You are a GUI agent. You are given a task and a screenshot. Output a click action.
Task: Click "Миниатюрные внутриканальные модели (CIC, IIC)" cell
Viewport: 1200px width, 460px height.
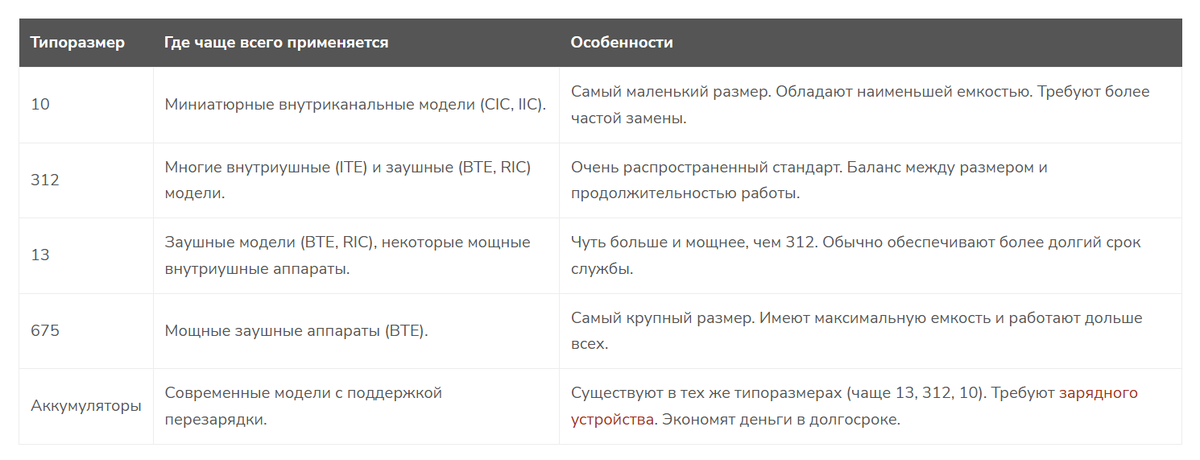[x=356, y=105]
